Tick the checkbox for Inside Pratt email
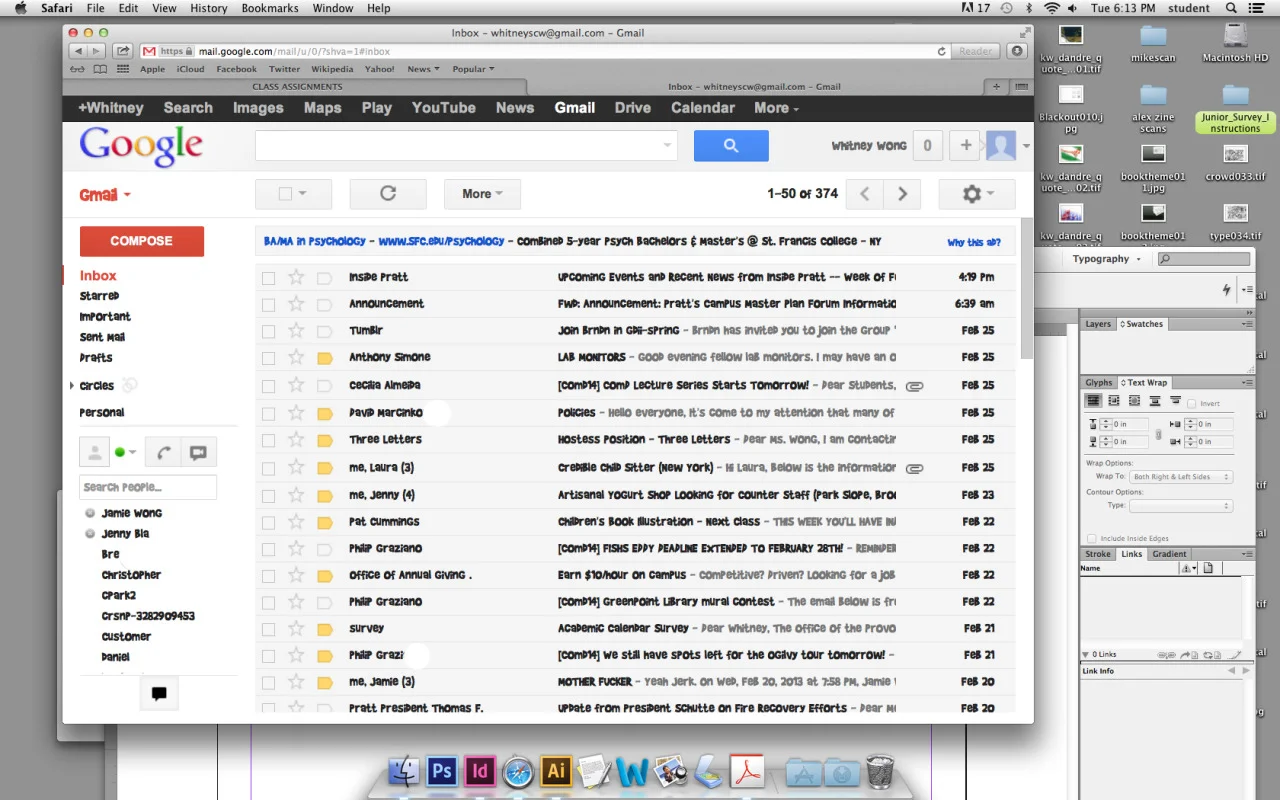The width and height of the screenshot is (1280, 800). point(268,278)
